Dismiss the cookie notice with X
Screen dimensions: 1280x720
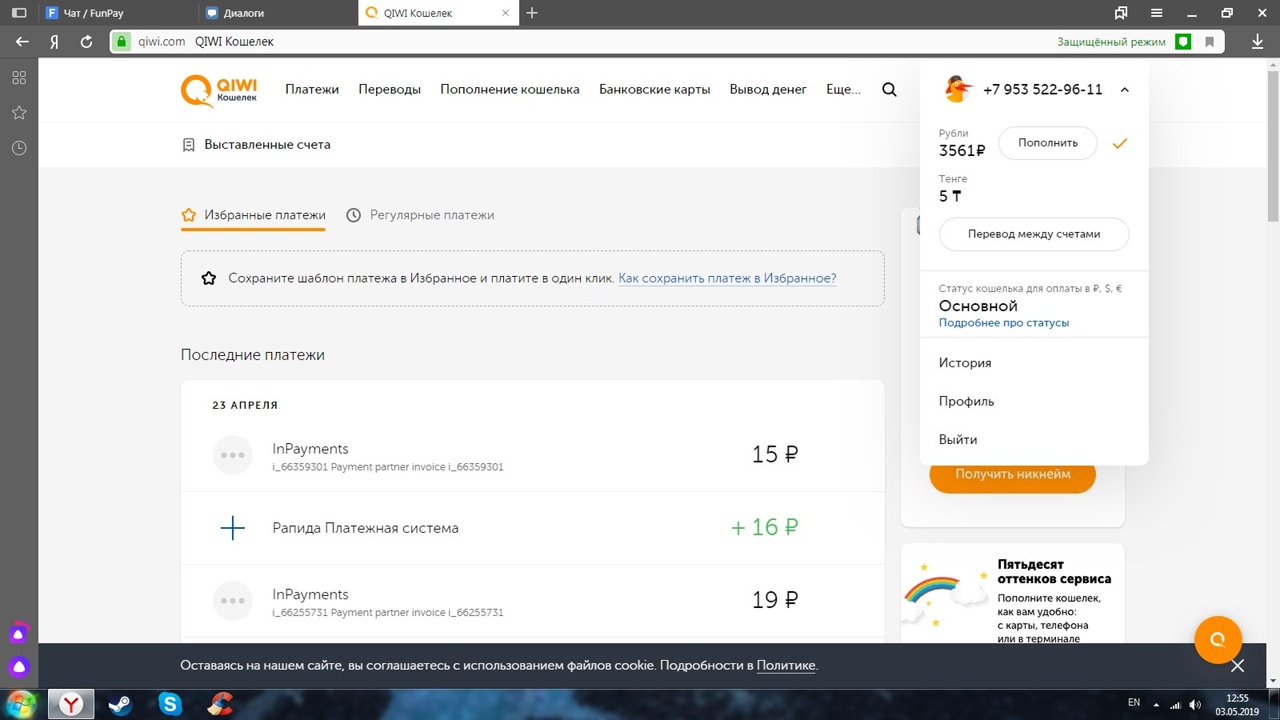tap(1237, 666)
